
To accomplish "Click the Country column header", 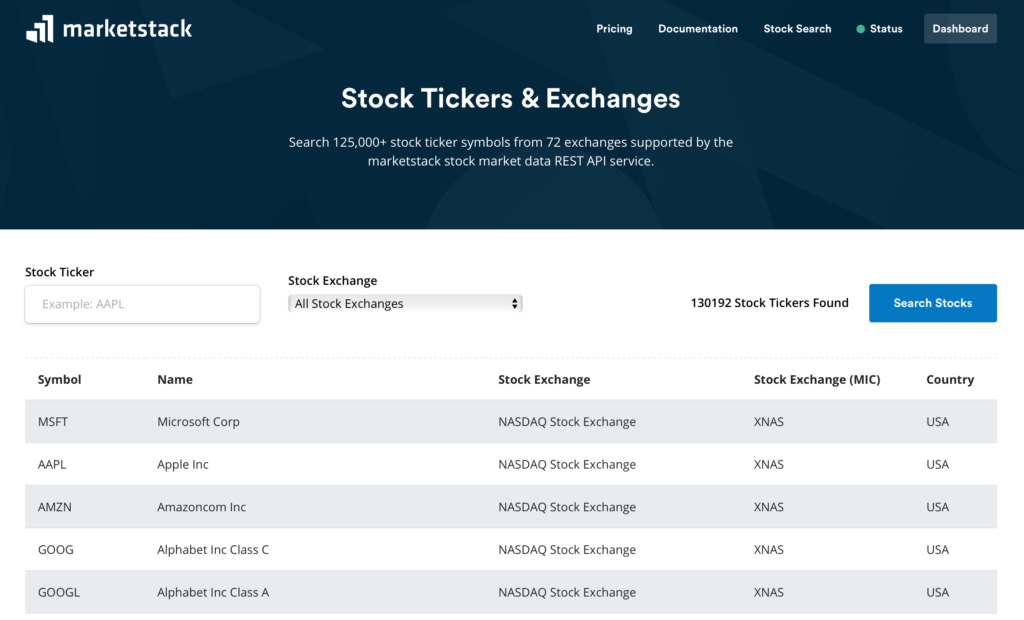I will pyautogui.click(x=950, y=380).
